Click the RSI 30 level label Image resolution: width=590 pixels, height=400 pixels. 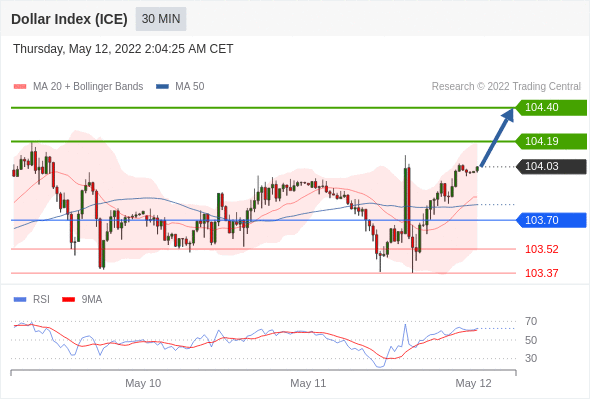pos(531,358)
